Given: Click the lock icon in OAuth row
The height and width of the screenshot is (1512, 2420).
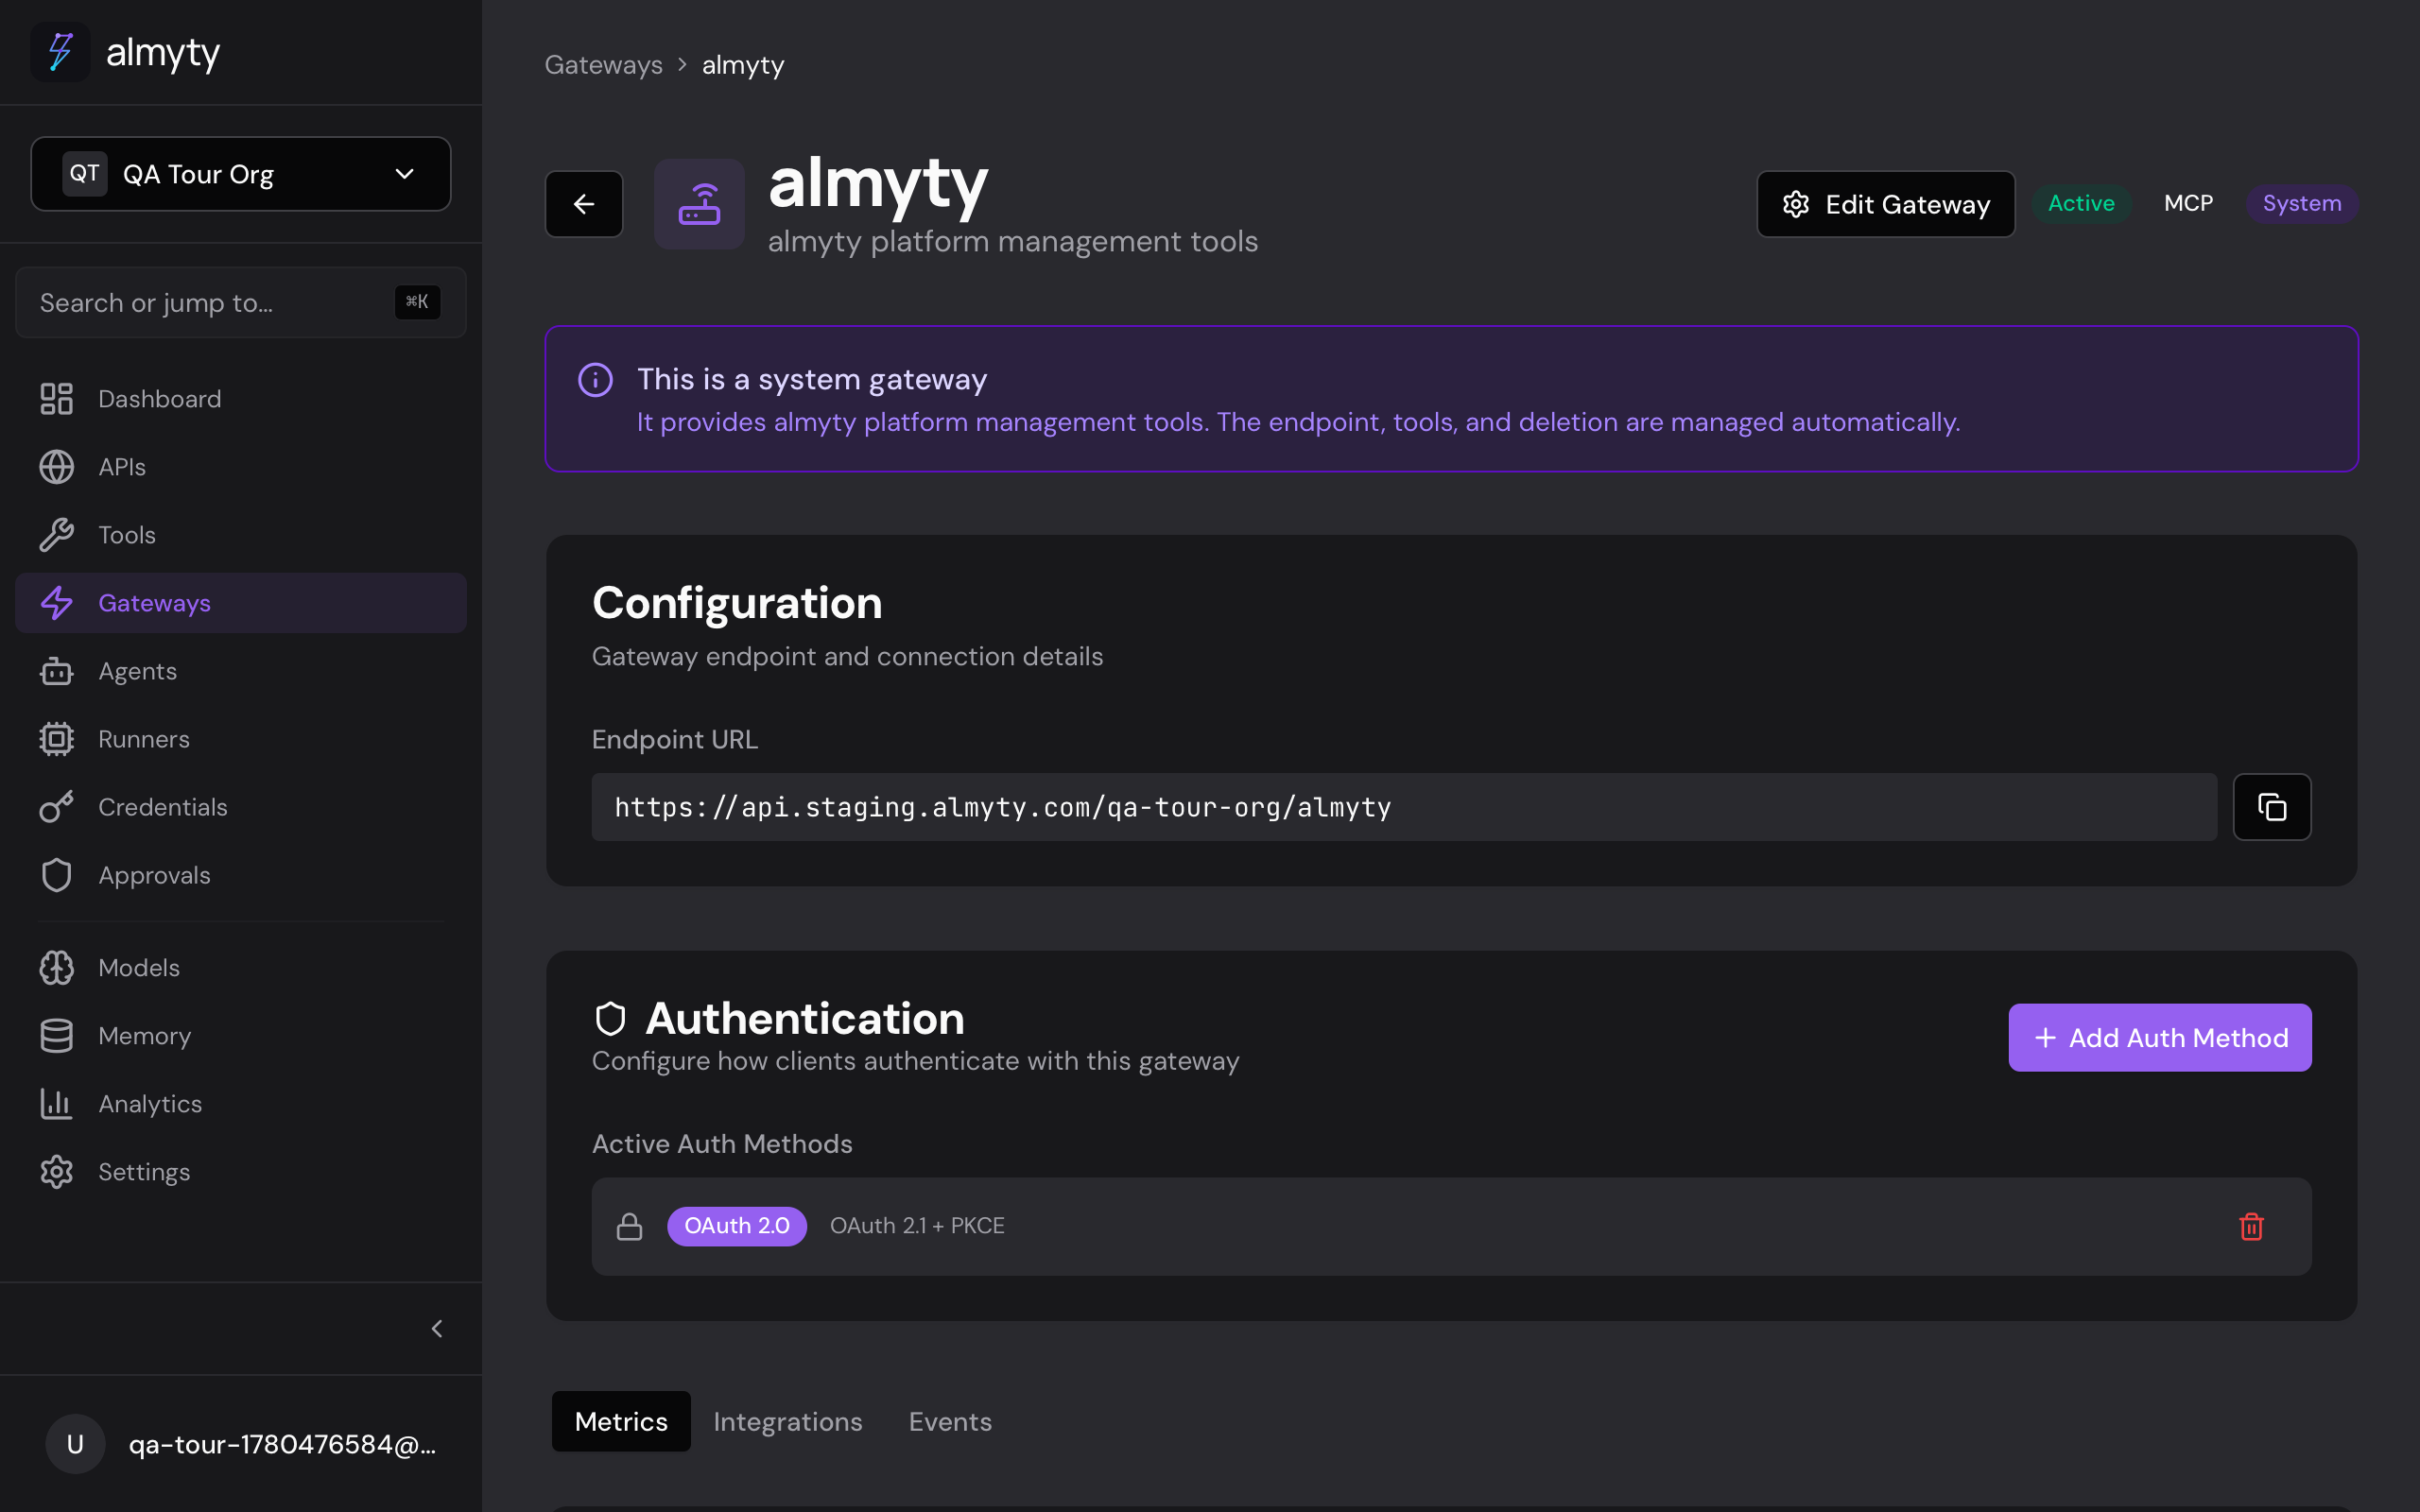Looking at the screenshot, I should [630, 1226].
